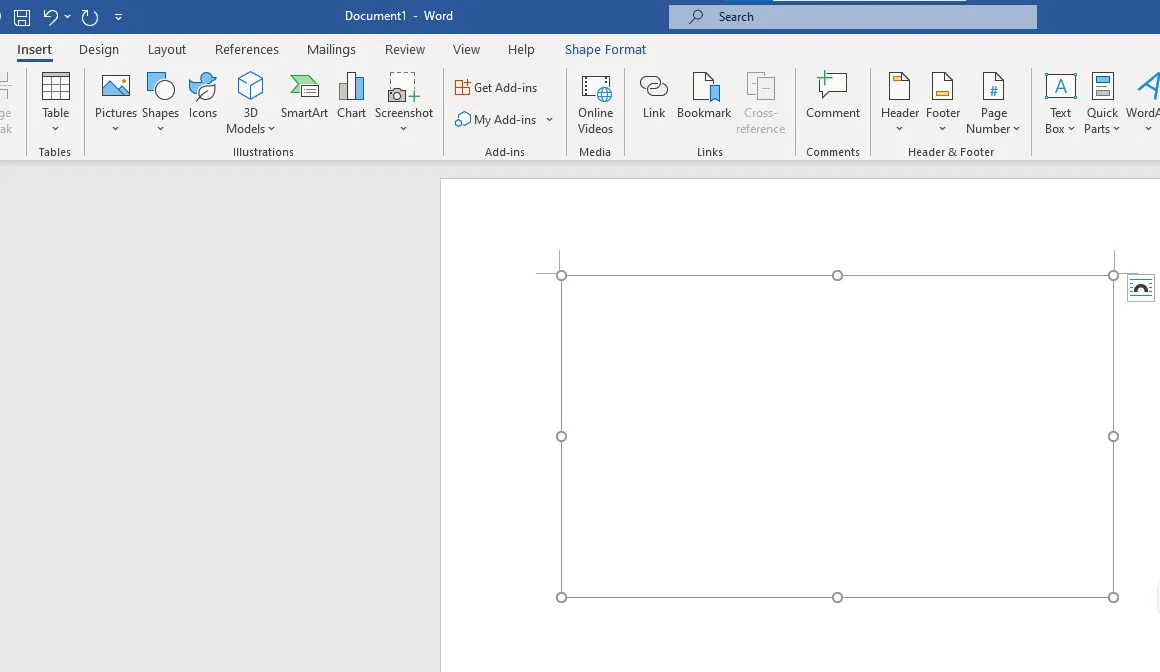Click the Online Videos icon
The height and width of the screenshot is (672, 1160).
coord(595,102)
